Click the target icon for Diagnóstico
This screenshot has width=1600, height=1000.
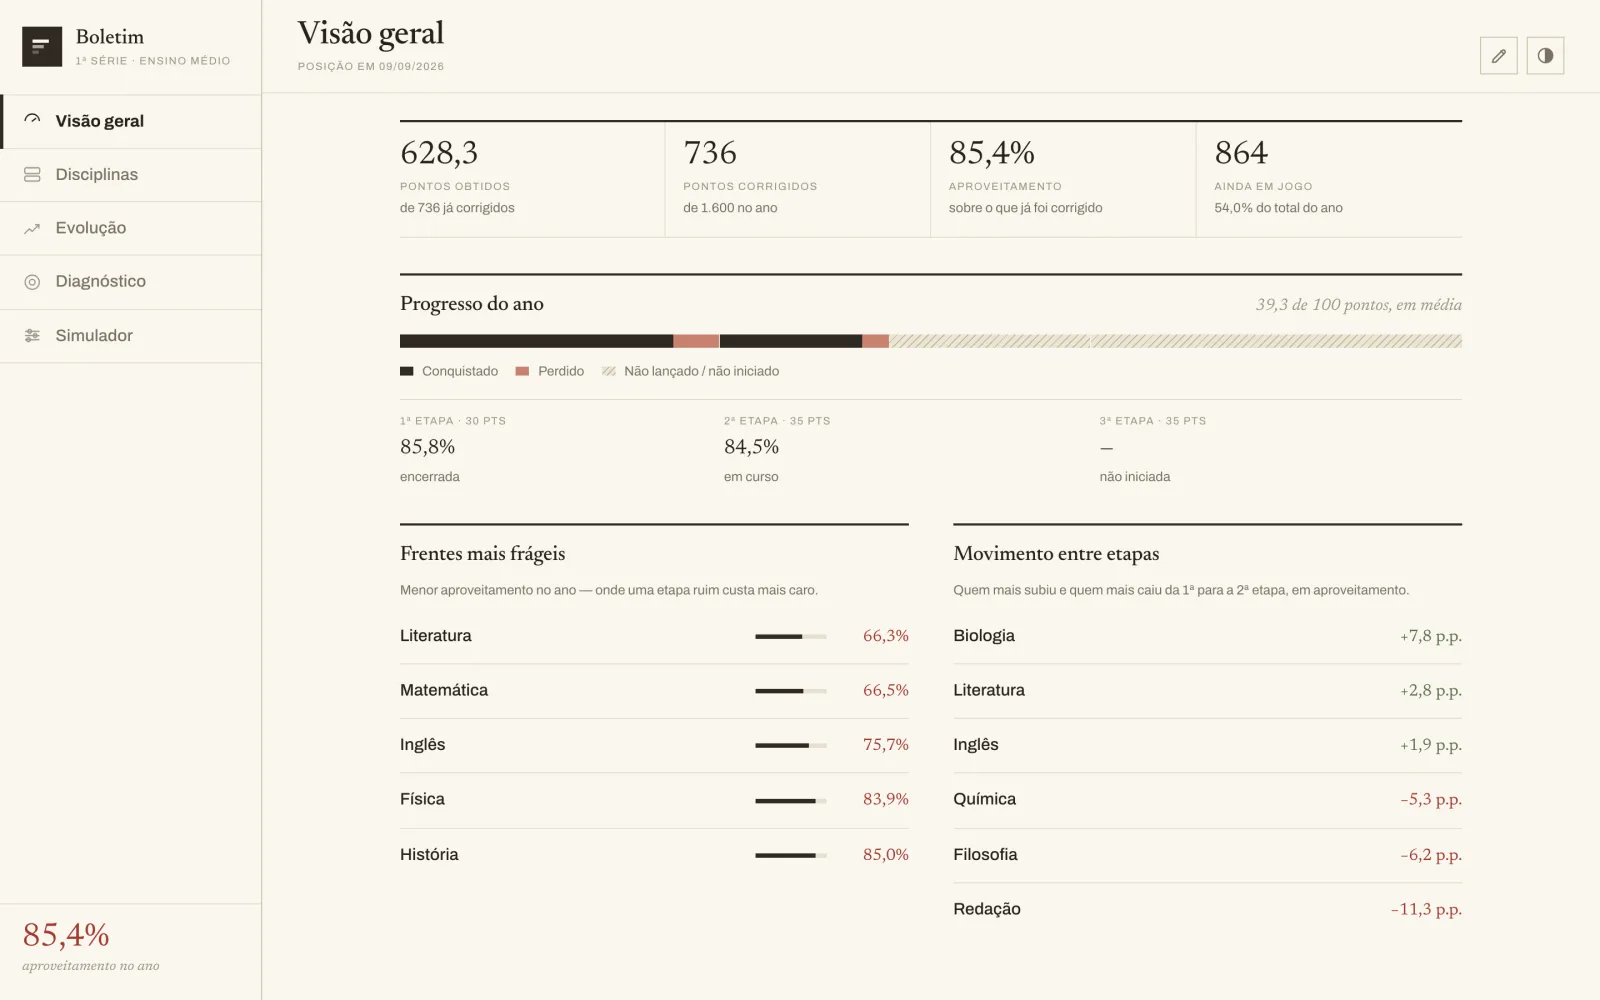point(32,282)
